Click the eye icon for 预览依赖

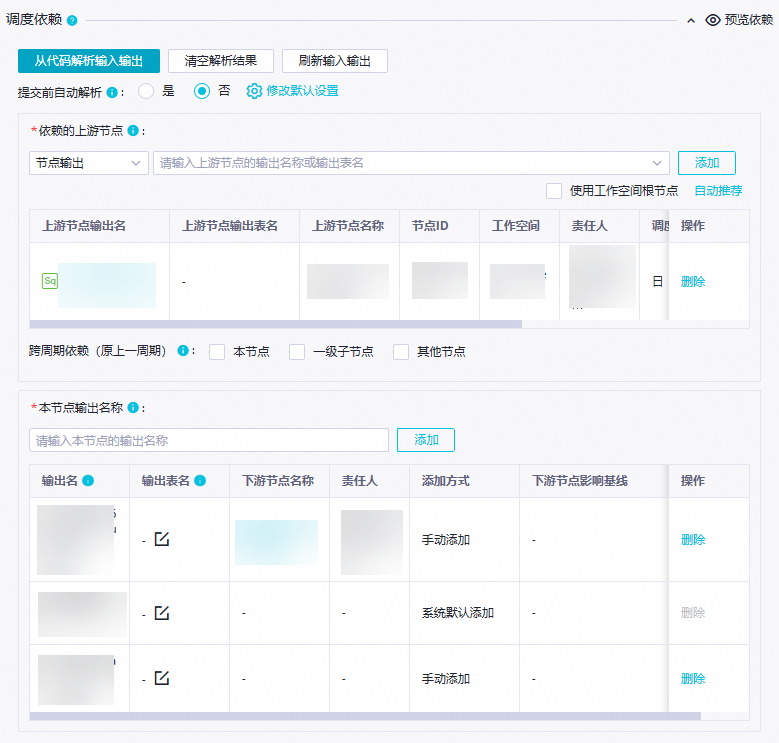[x=713, y=20]
